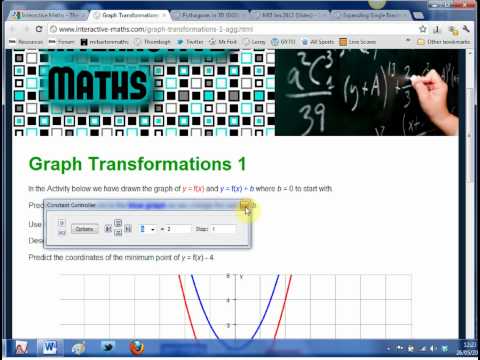Open the Twitter bookmark
Image resolution: width=480 pixels, height=360 pixels.
click(x=190, y=42)
